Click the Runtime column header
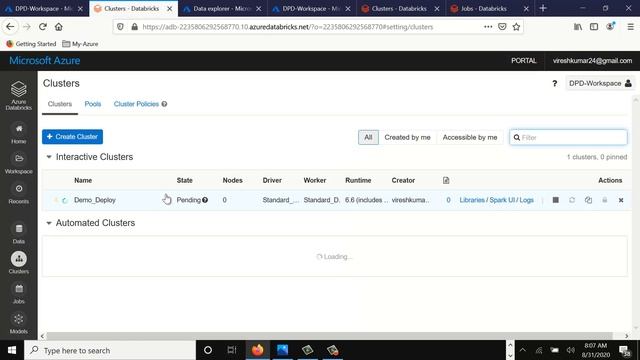The height and width of the screenshot is (360, 640). coord(358,180)
